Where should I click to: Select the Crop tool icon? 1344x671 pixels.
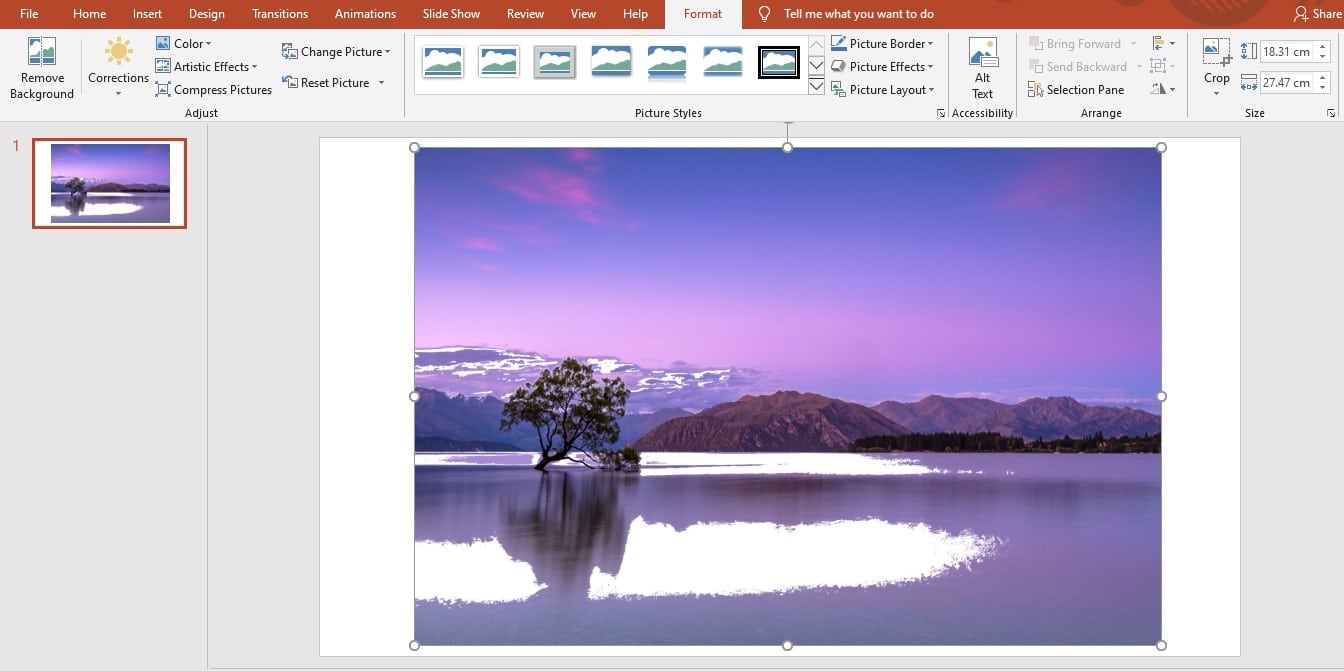coord(1216,53)
